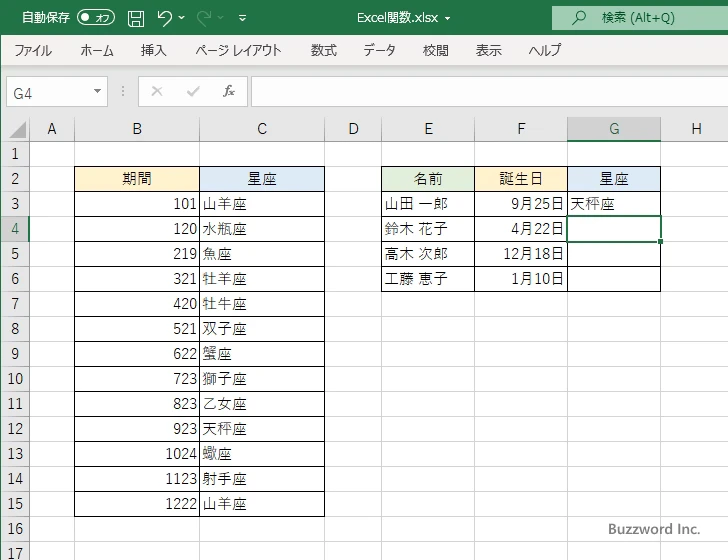This screenshot has height=560, width=728.
Task: Select column H header
Action: [x=695, y=129]
